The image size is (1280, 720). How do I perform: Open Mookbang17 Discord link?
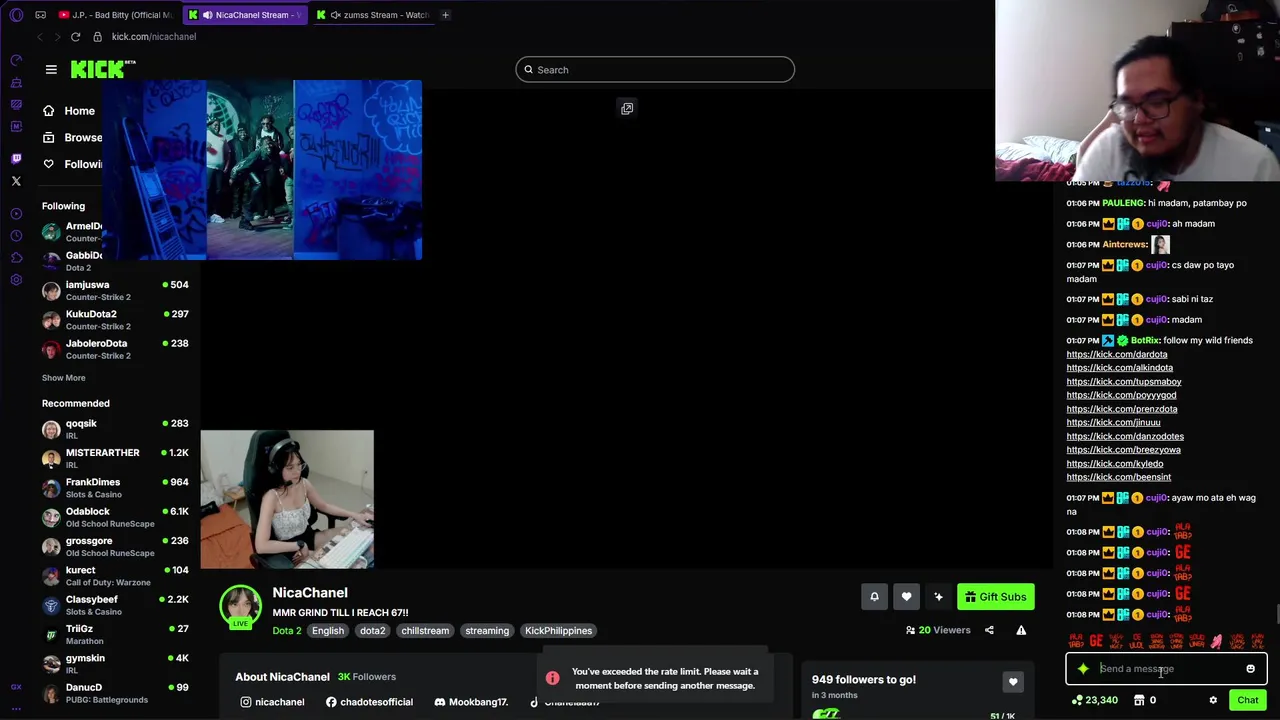pos(471,702)
